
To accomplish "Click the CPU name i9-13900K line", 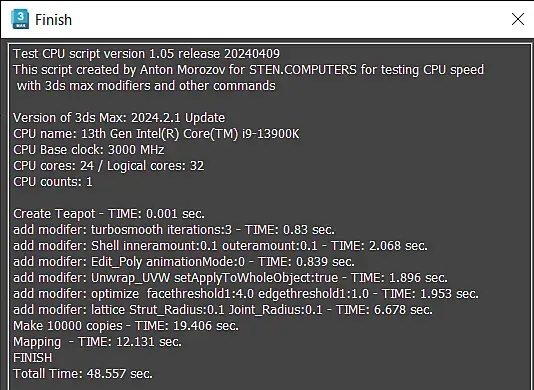I will coord(156,134).
